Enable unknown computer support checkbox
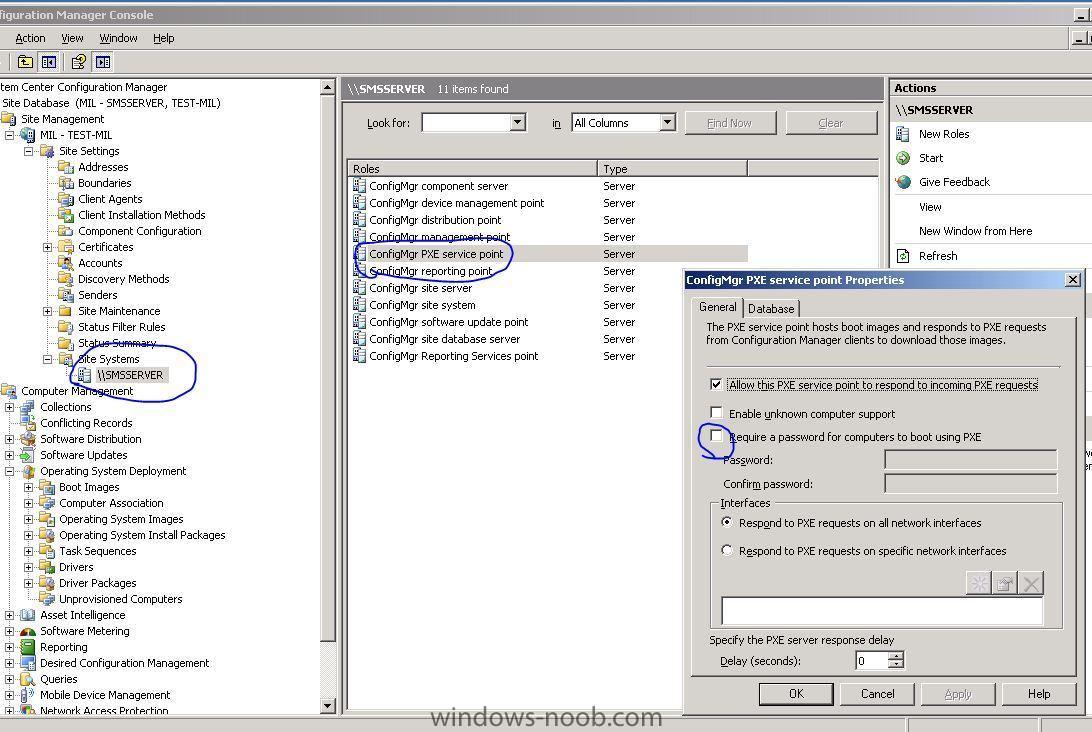Screen dimensions: 1092x732 (x=716, y=412)
